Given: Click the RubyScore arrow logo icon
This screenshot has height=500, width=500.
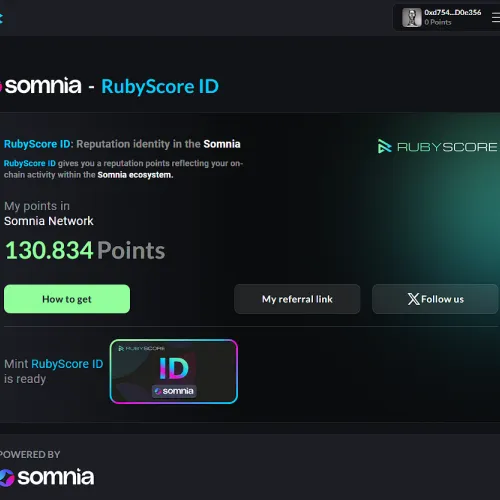Looking at the screenshot, I should point(384,146).
